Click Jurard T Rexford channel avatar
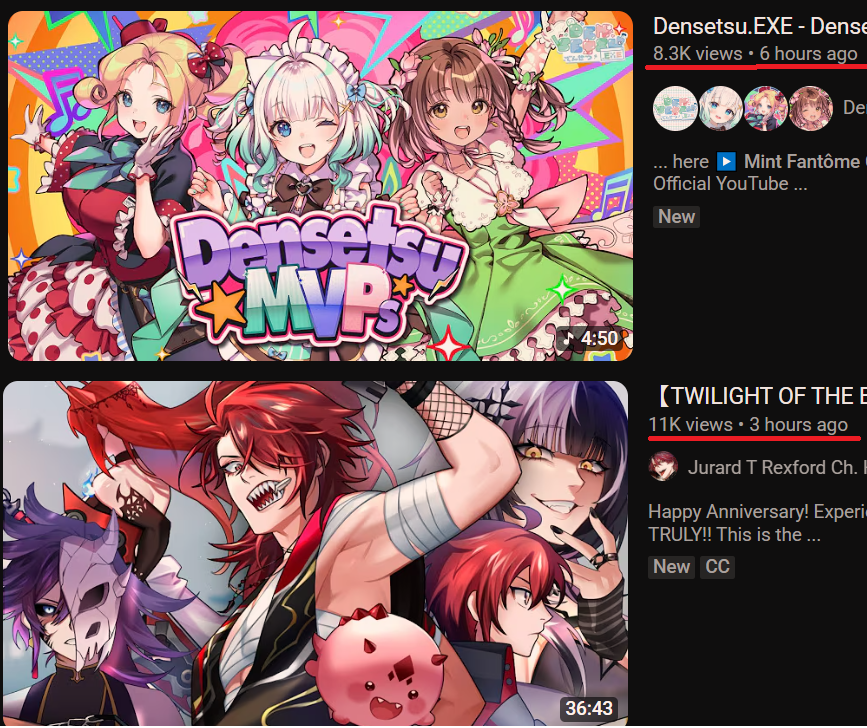The image size is (867, 728). [663, 466]
